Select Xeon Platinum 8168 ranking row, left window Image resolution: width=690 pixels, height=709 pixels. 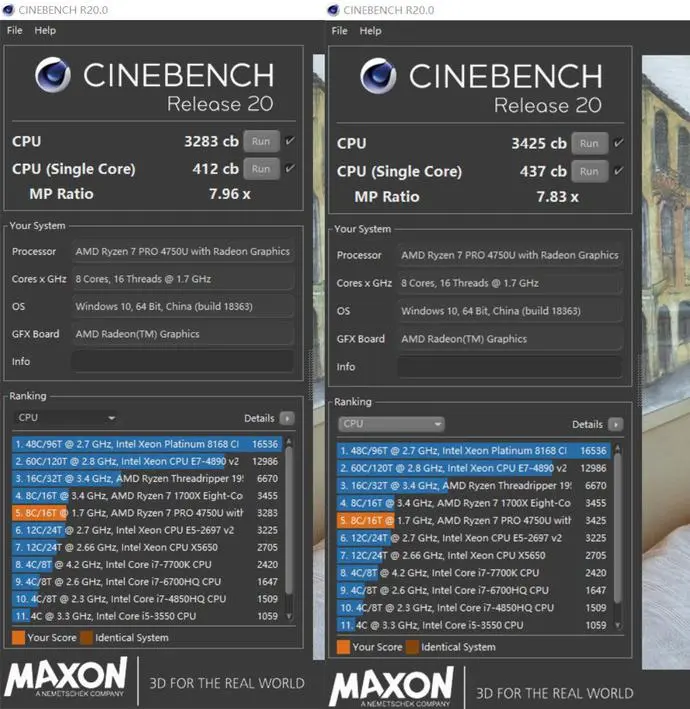pos(147,444)
